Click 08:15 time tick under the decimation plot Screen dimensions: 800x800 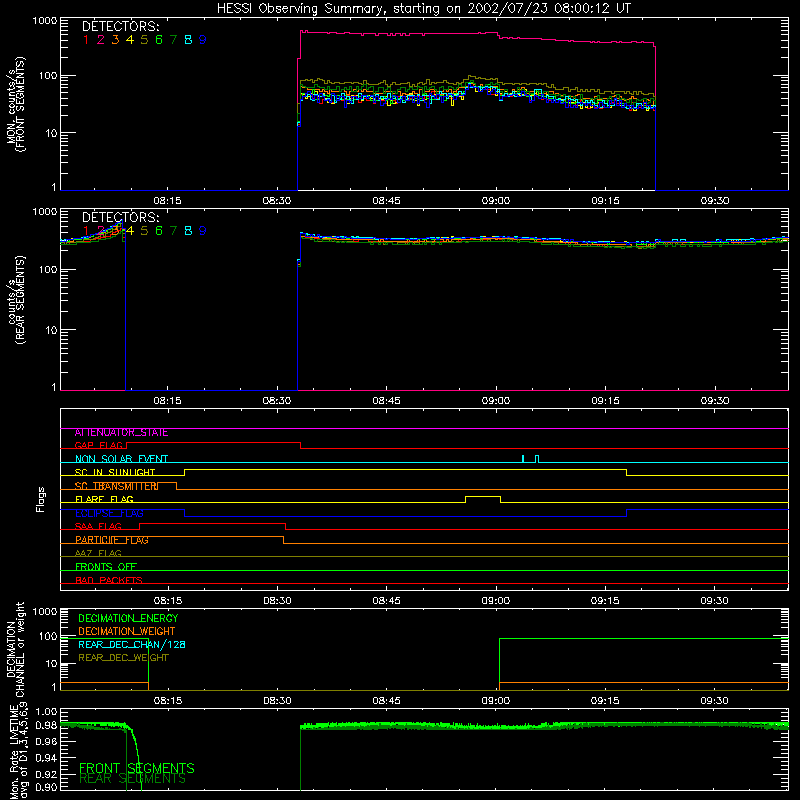168,701
